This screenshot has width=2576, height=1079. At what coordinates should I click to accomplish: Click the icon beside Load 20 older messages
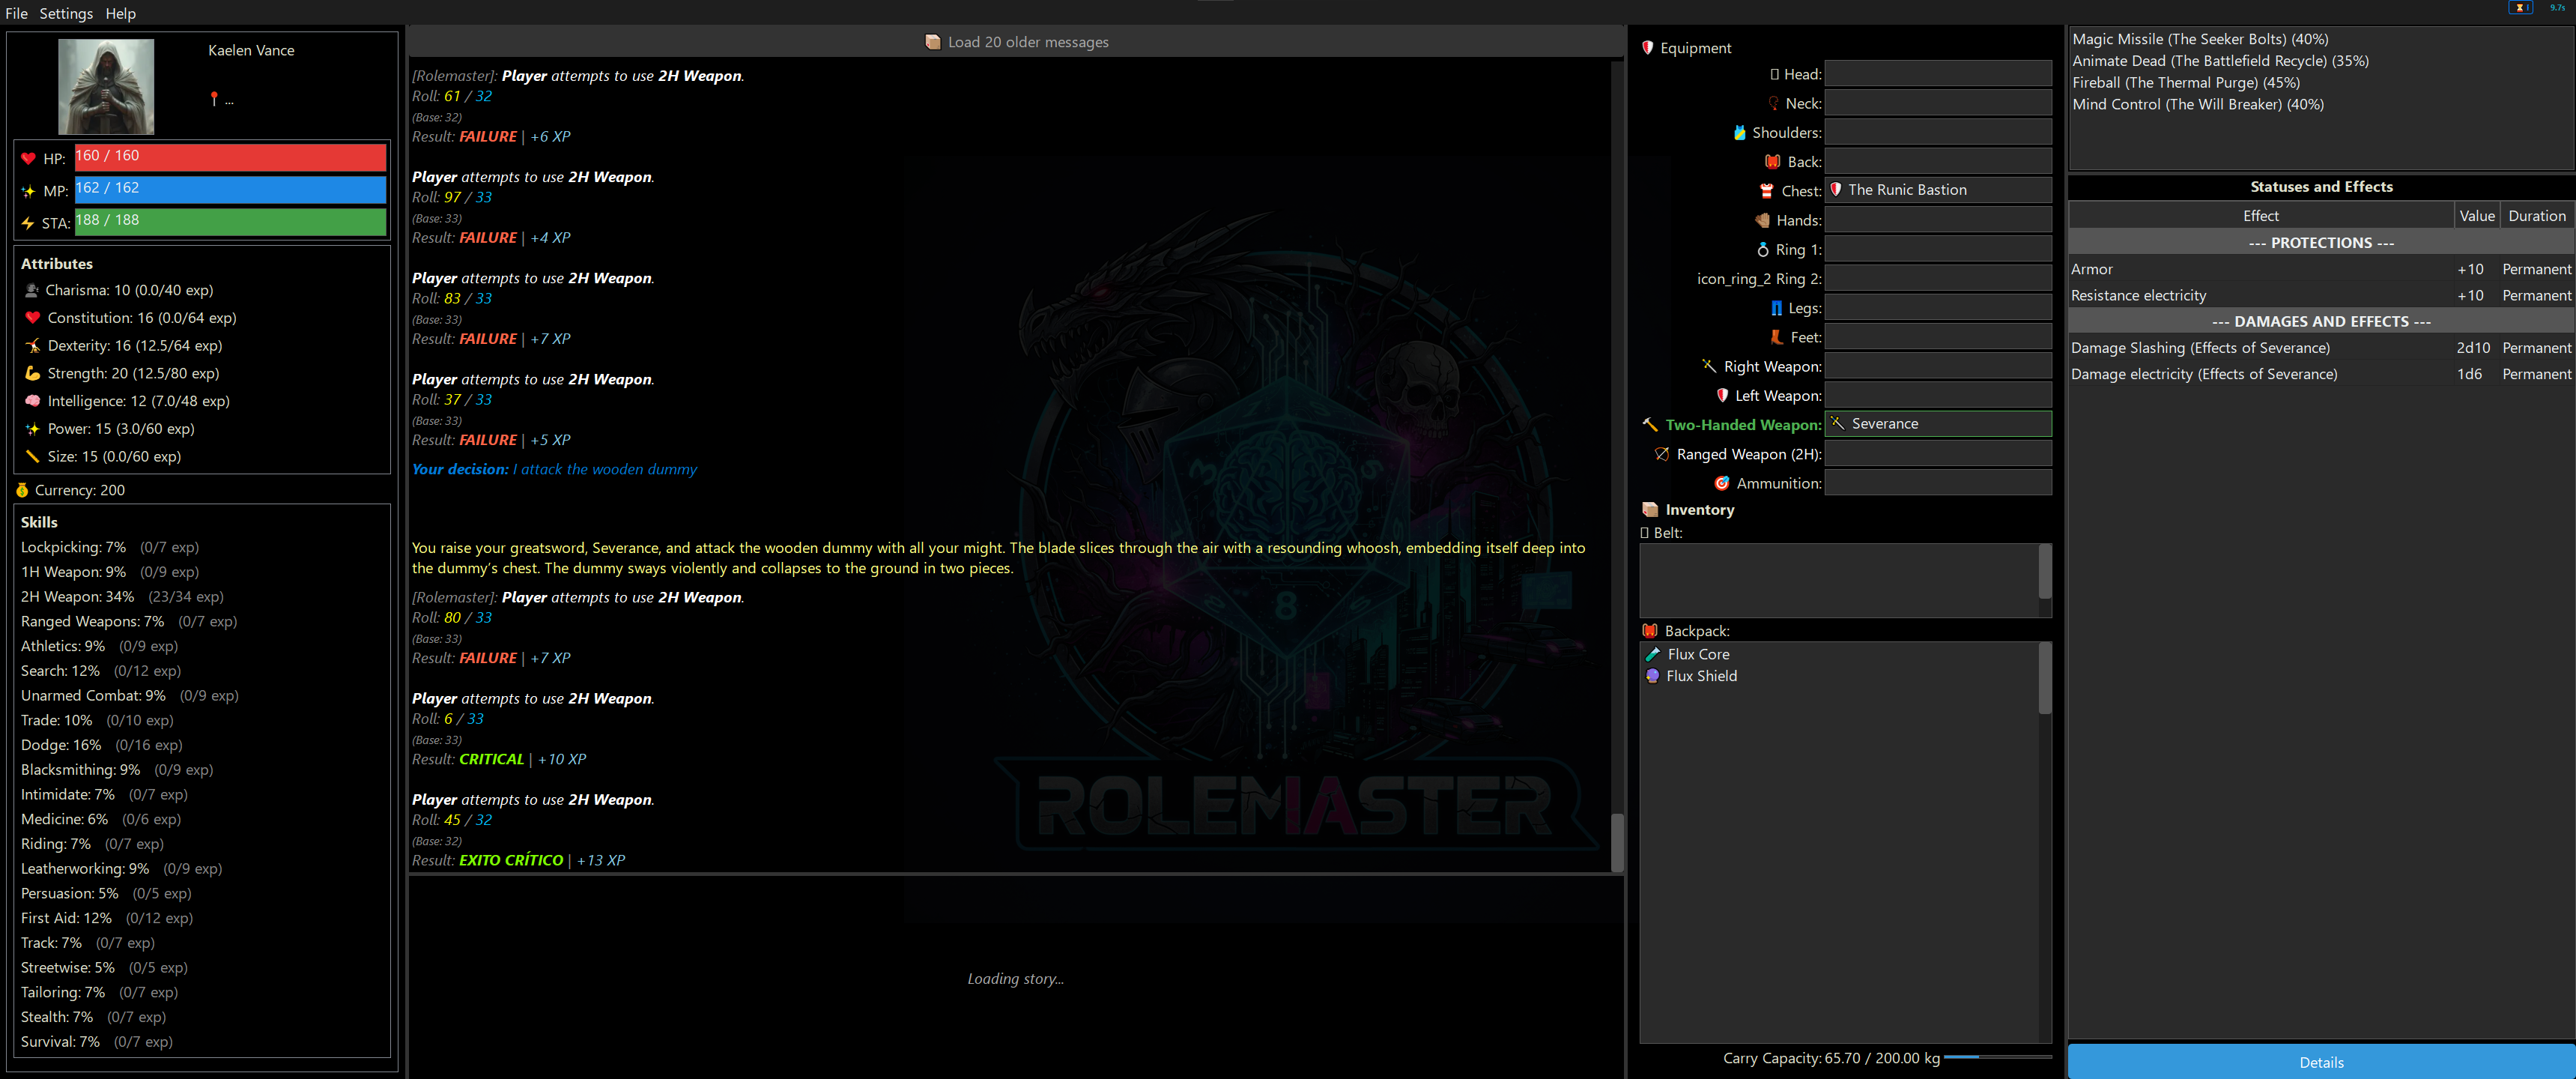tap(933, 42)
